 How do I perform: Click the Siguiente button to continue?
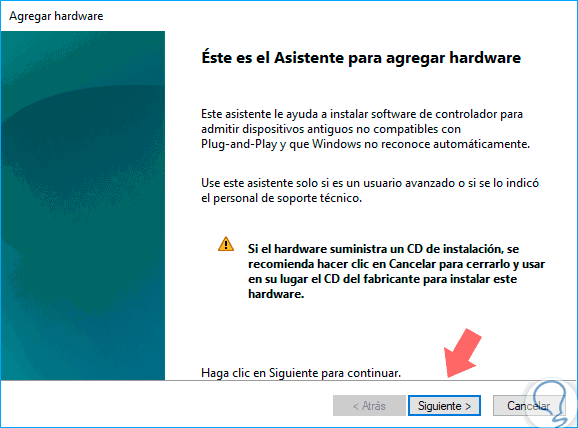[x=444, y=406]
